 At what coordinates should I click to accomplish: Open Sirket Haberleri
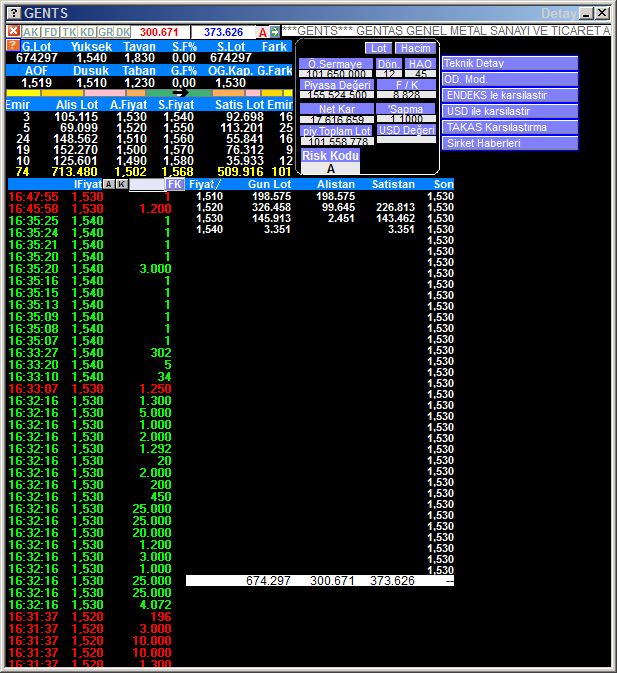click(510, 143)
